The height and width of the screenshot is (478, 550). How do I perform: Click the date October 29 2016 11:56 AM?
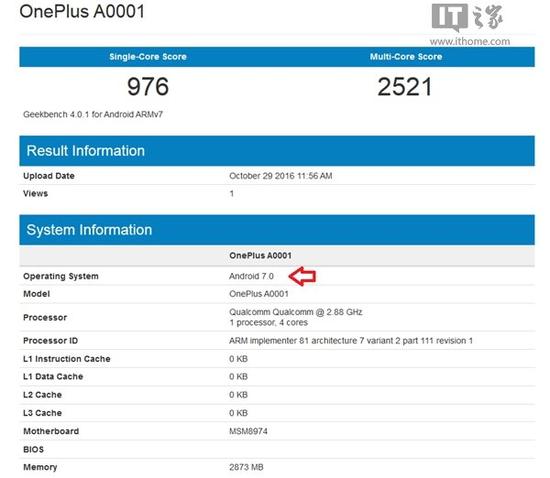281,176
